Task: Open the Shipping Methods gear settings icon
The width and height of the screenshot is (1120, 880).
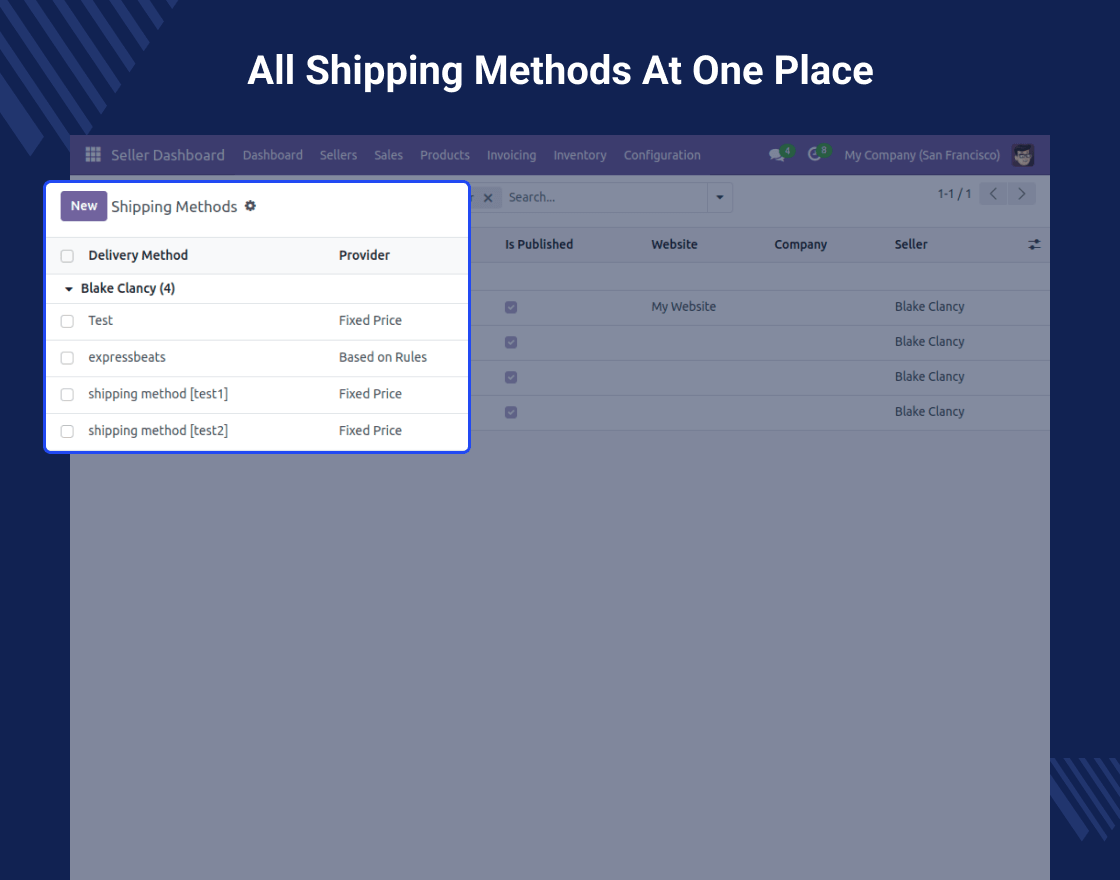Action: coord(250,206)
